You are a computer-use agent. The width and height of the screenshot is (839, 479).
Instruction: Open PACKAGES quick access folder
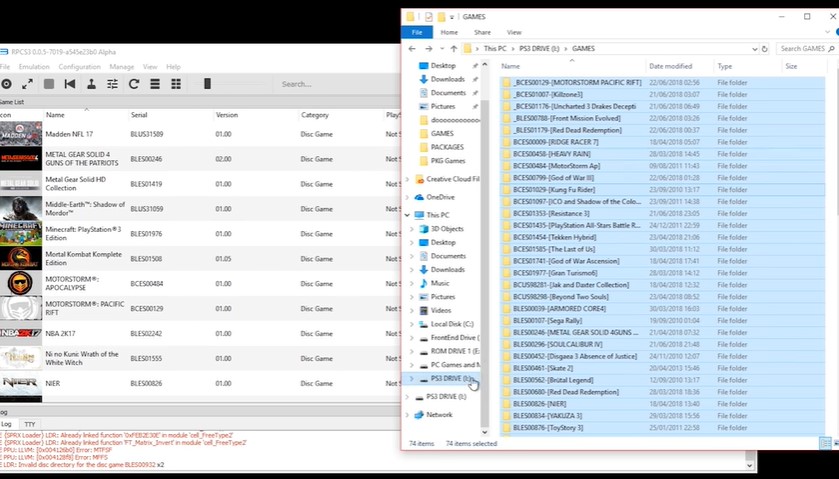(x=447, y=147)
